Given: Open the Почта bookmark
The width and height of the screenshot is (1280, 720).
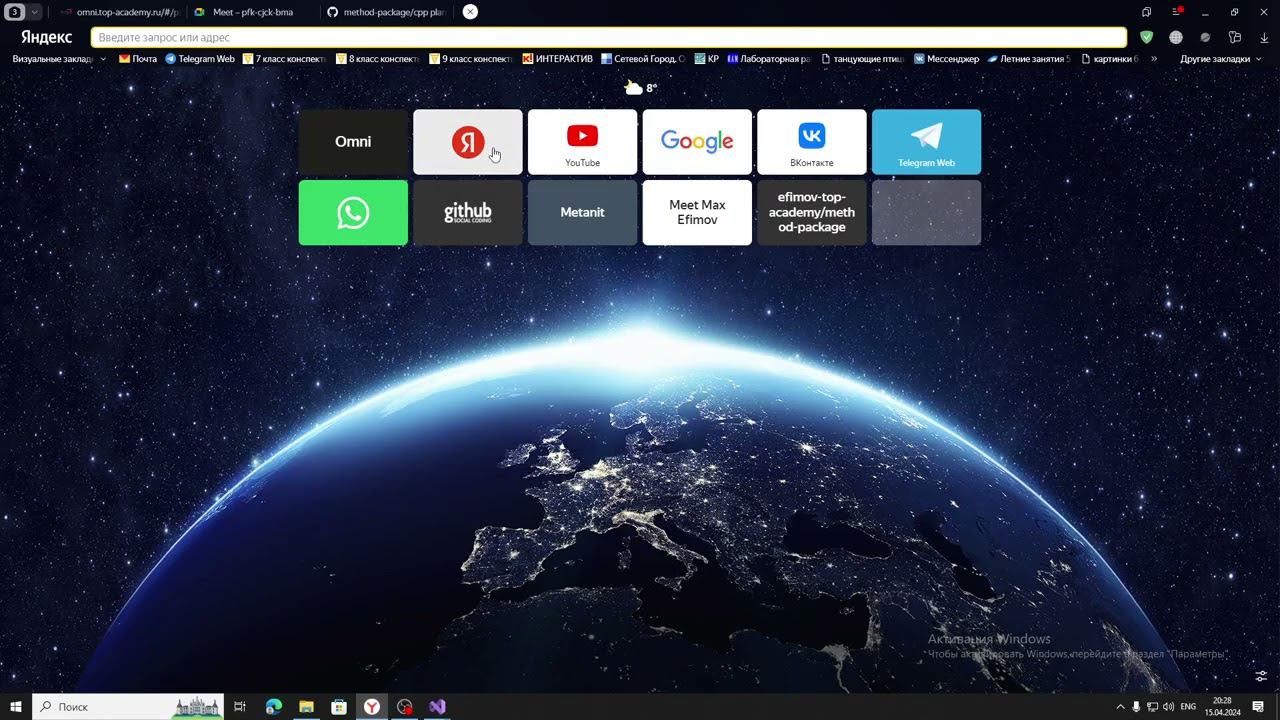Looking at the screenshot, I should (138, 59).
